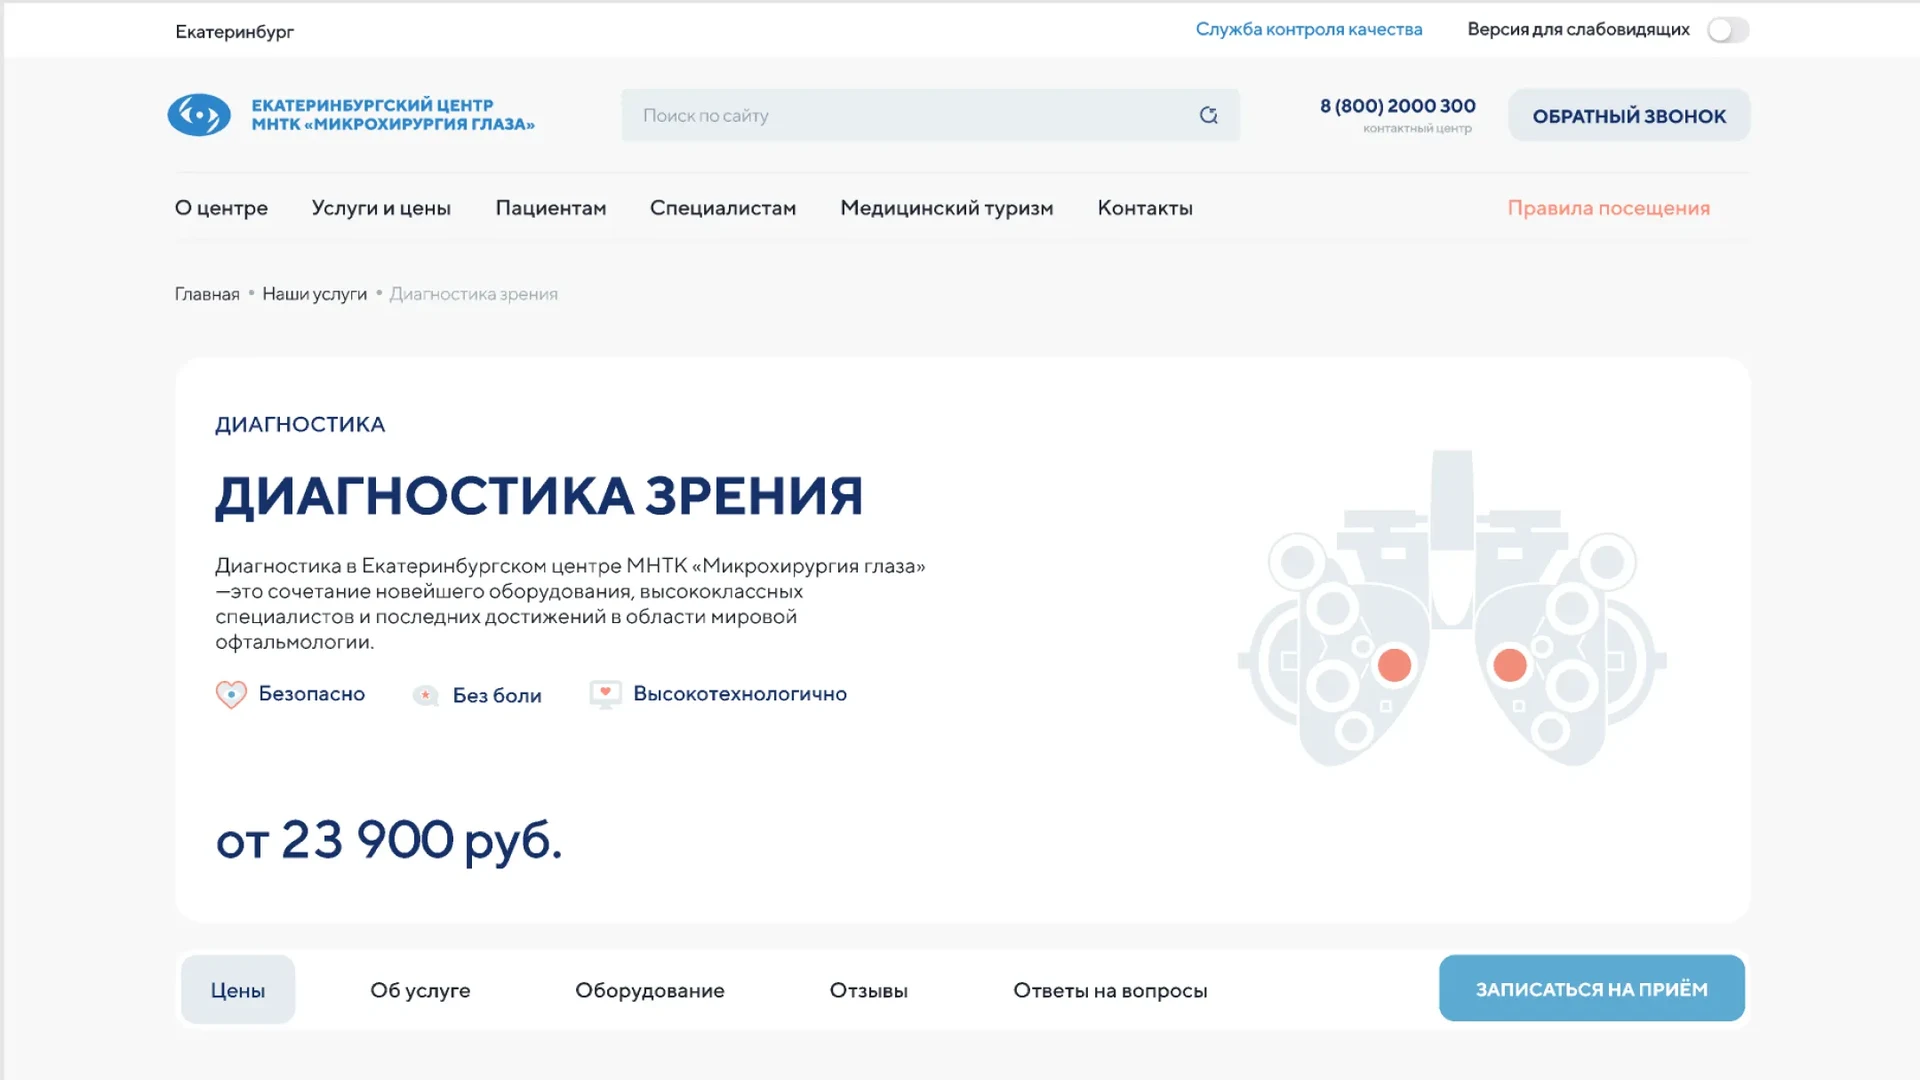Click the Высокотехнологично label
This screenshot has width=1920, height=1080.
[x=740, y=694]
